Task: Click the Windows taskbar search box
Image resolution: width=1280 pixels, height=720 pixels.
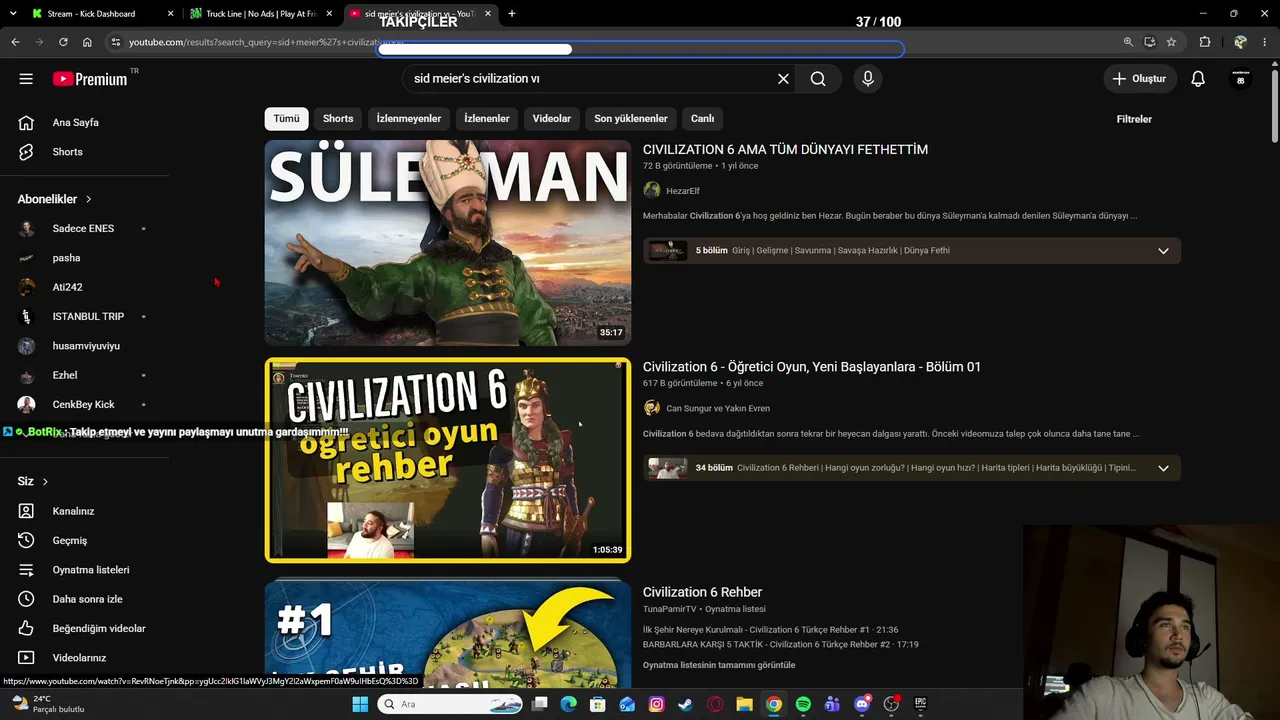Action: [x=451, y=704]
